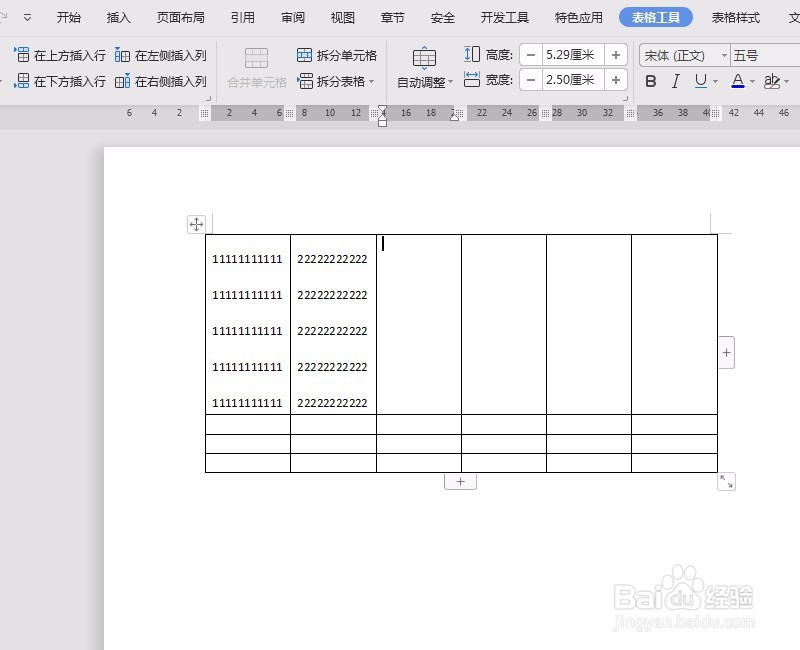This screenshot has height=650, width=800.
Task: Toggle bold formatting with B
Action: [x=651, y=81]
